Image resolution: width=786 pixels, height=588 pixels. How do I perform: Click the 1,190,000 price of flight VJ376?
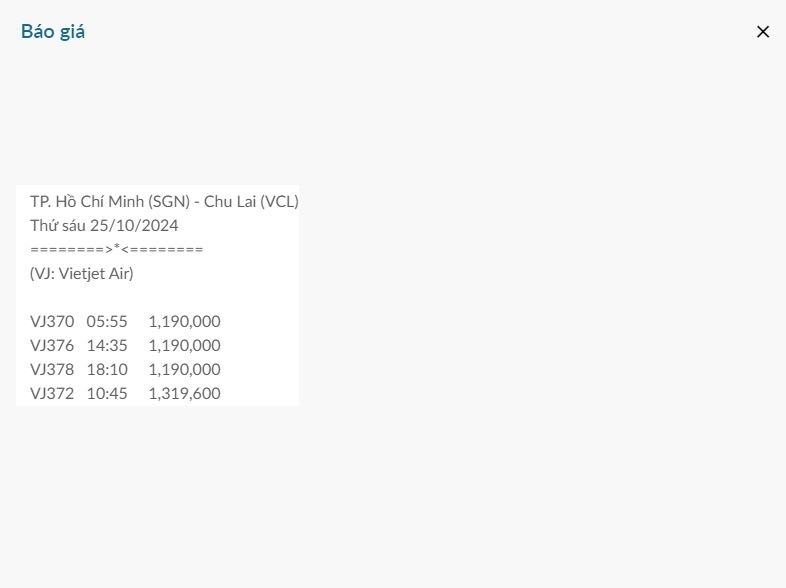[x=184, y=345]
